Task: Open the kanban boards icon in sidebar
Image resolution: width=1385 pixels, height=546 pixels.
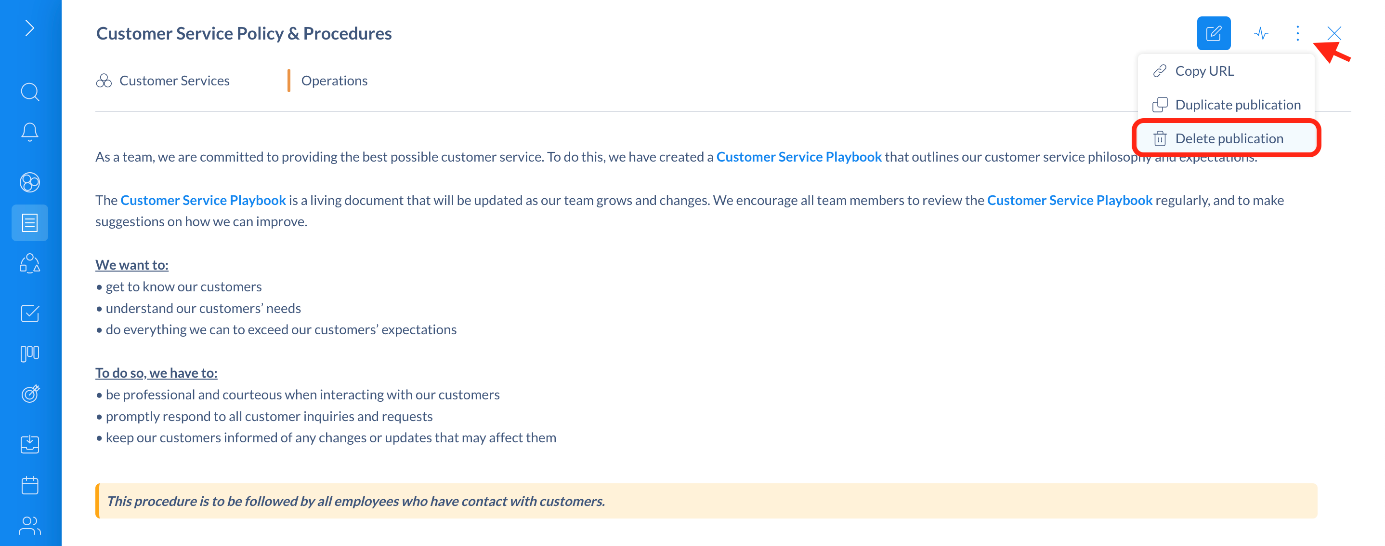Action: tap(30, 354)
